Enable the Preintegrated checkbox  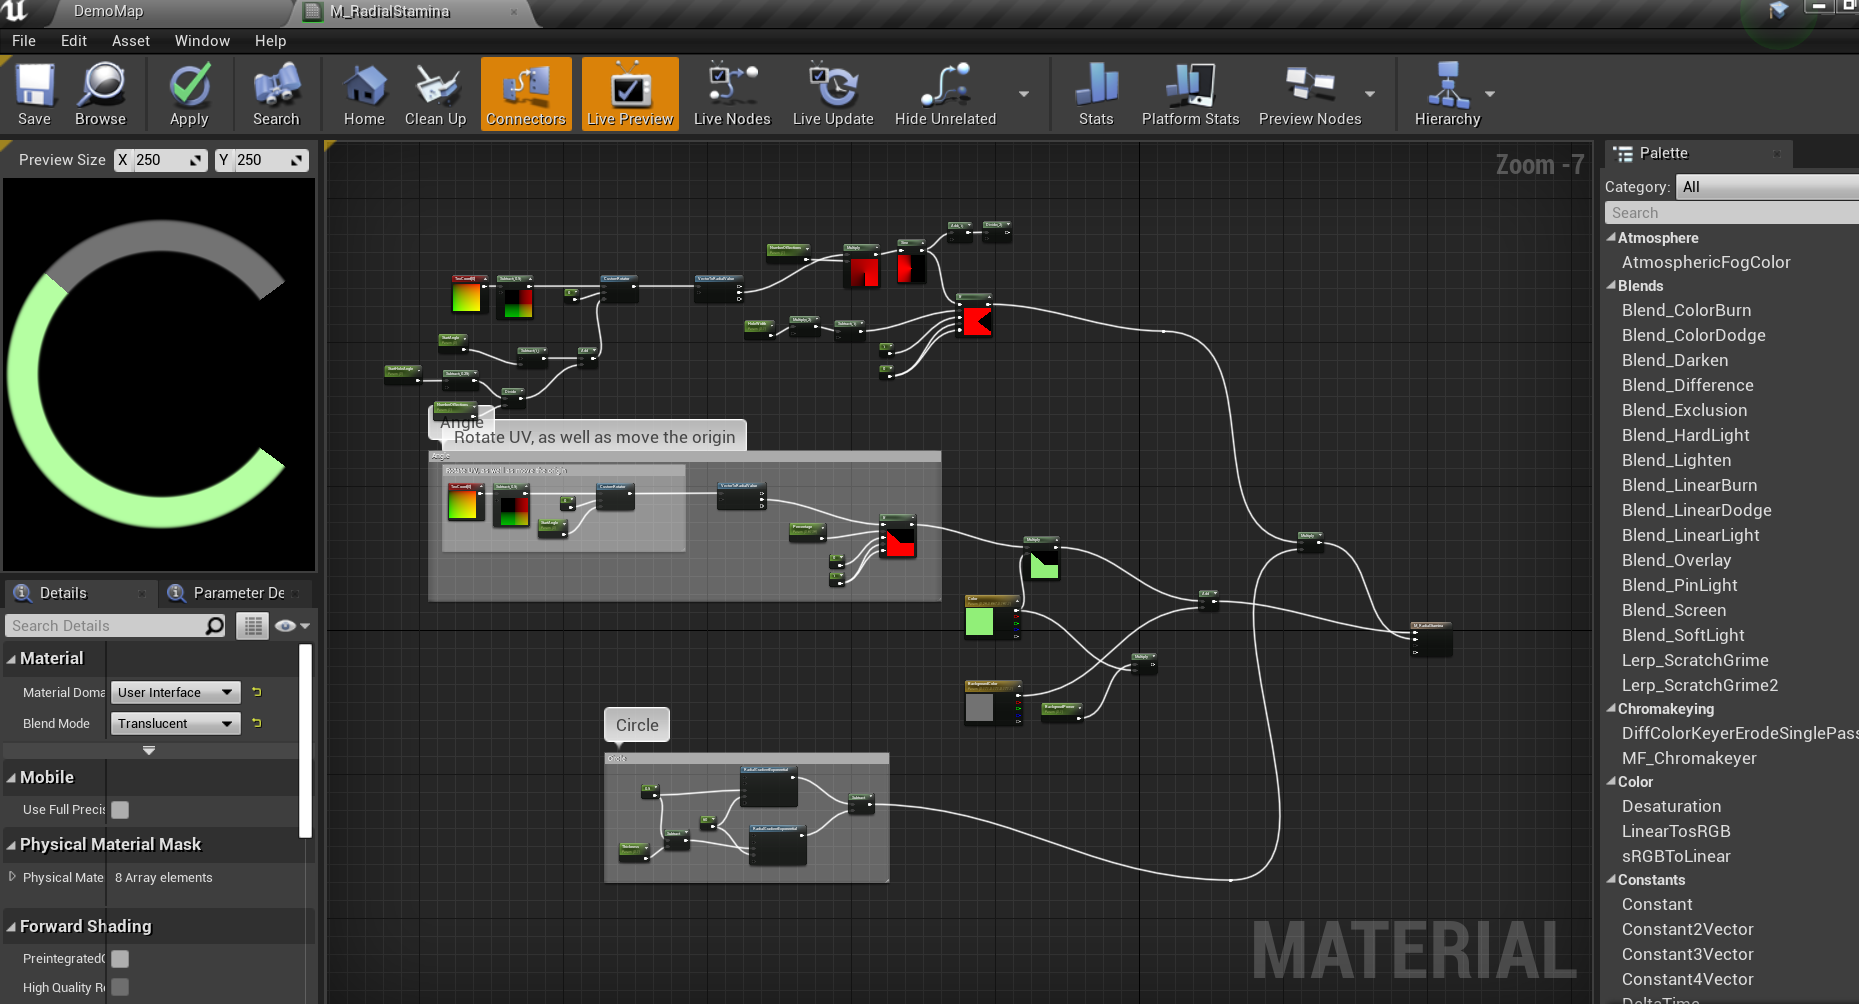tap(120, 959)
